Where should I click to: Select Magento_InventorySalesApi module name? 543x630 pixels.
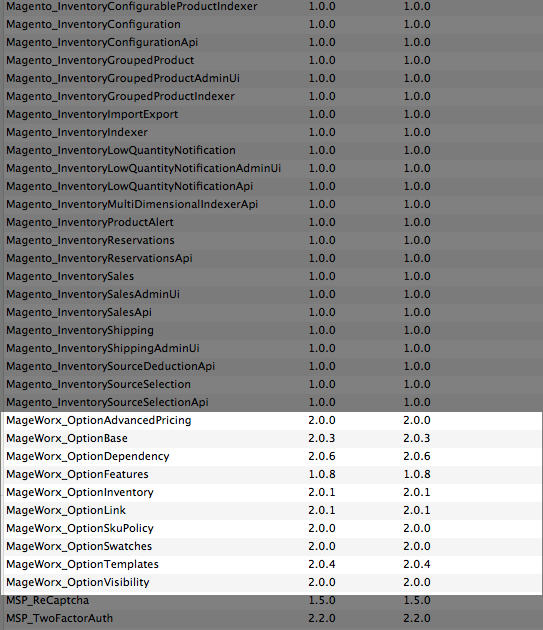(x=79, y=313)
